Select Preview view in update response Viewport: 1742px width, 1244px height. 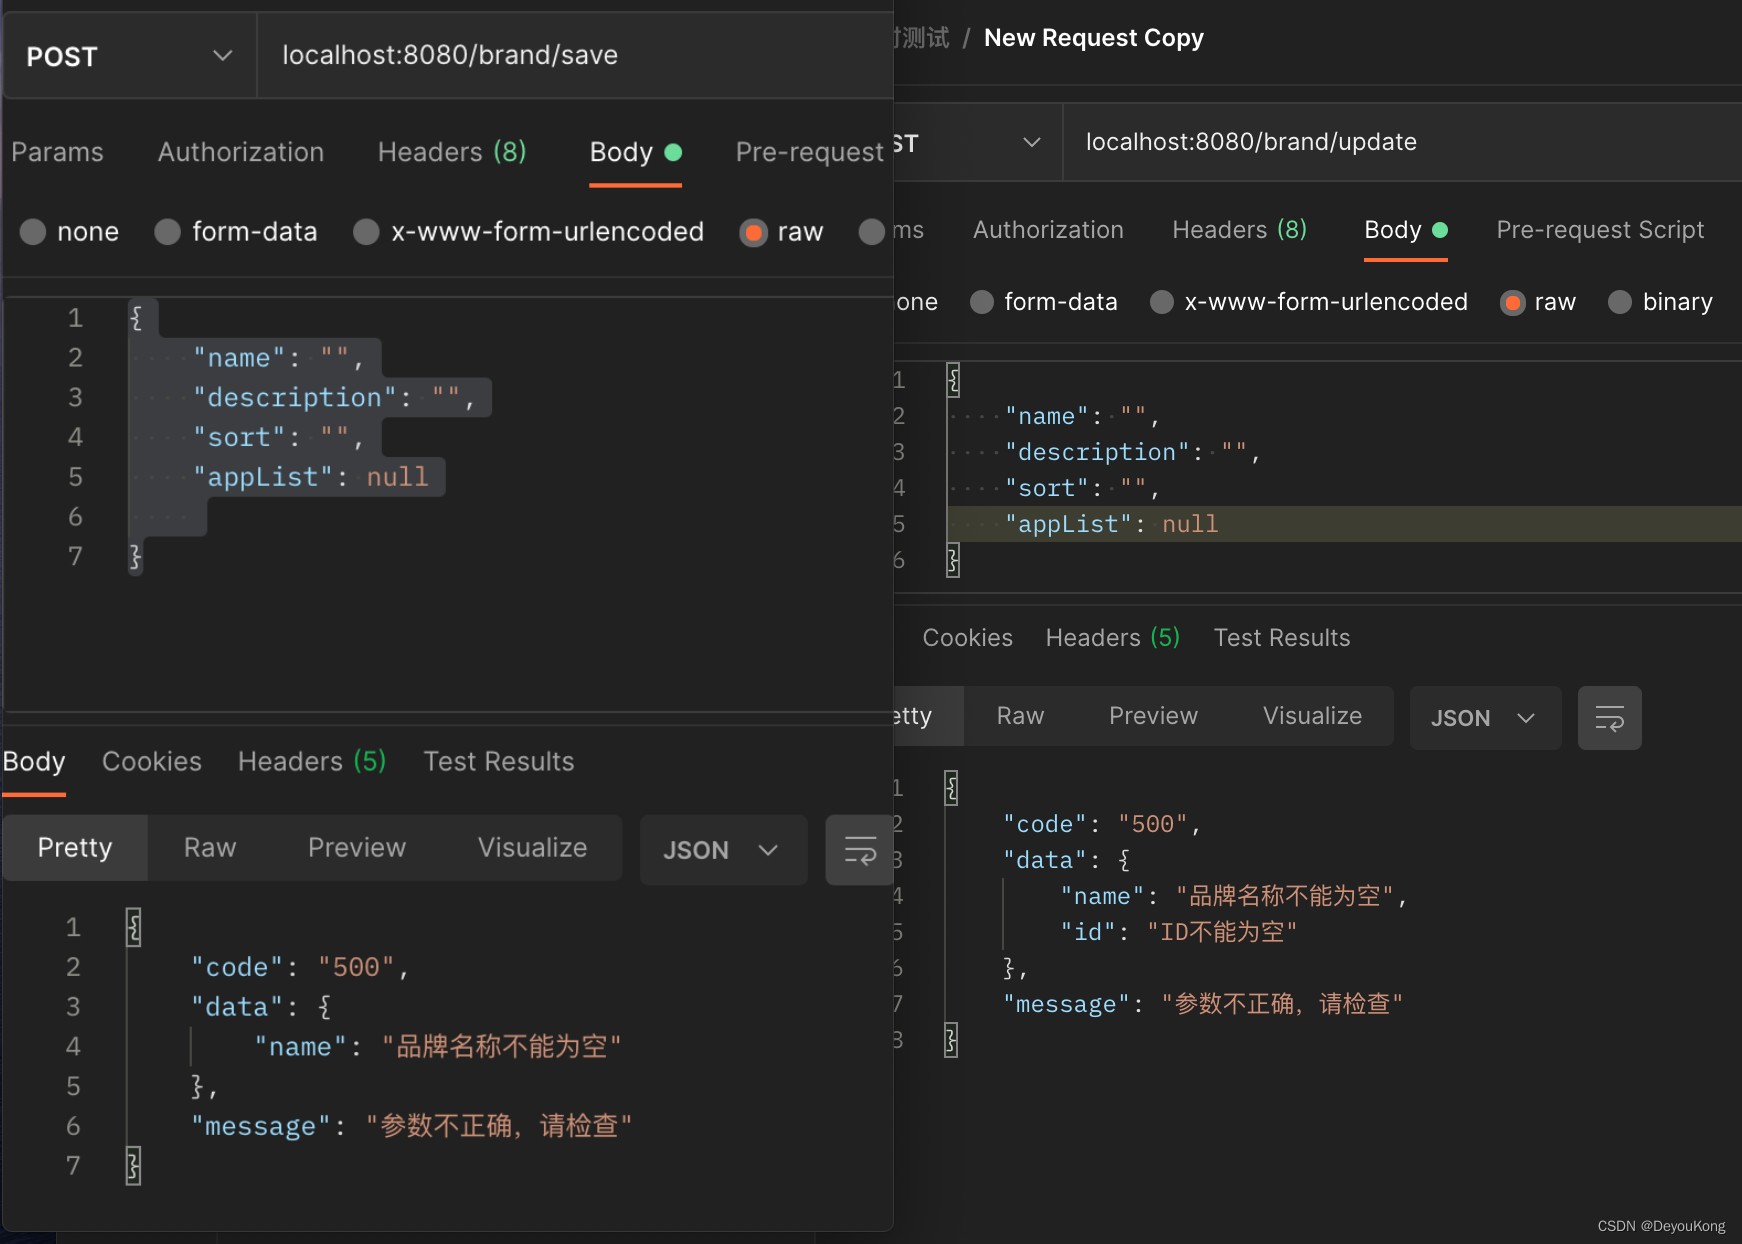1153,716
